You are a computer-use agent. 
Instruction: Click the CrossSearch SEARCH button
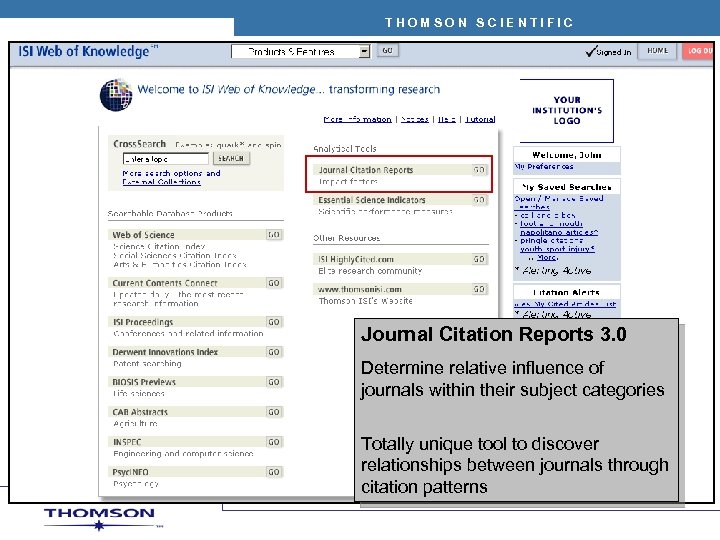tap(231, 158)
